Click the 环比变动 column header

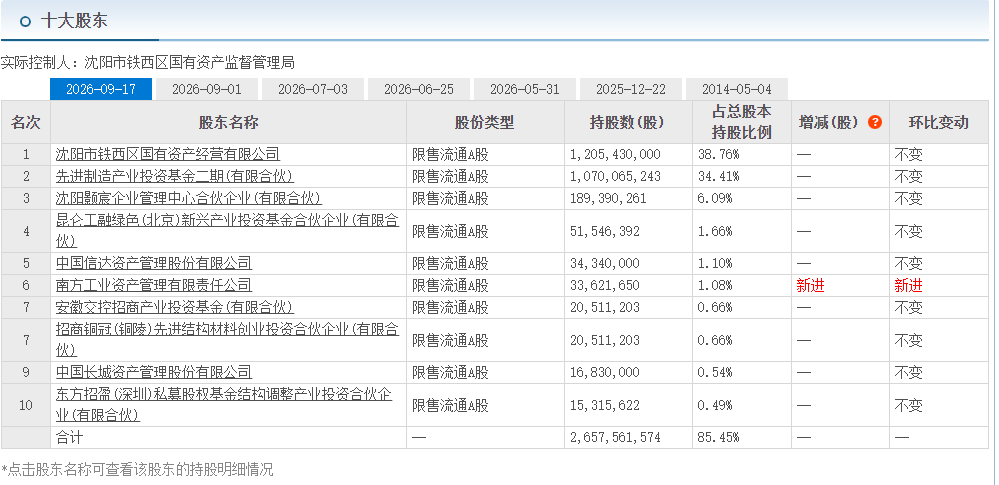click(x=938, y=122)
